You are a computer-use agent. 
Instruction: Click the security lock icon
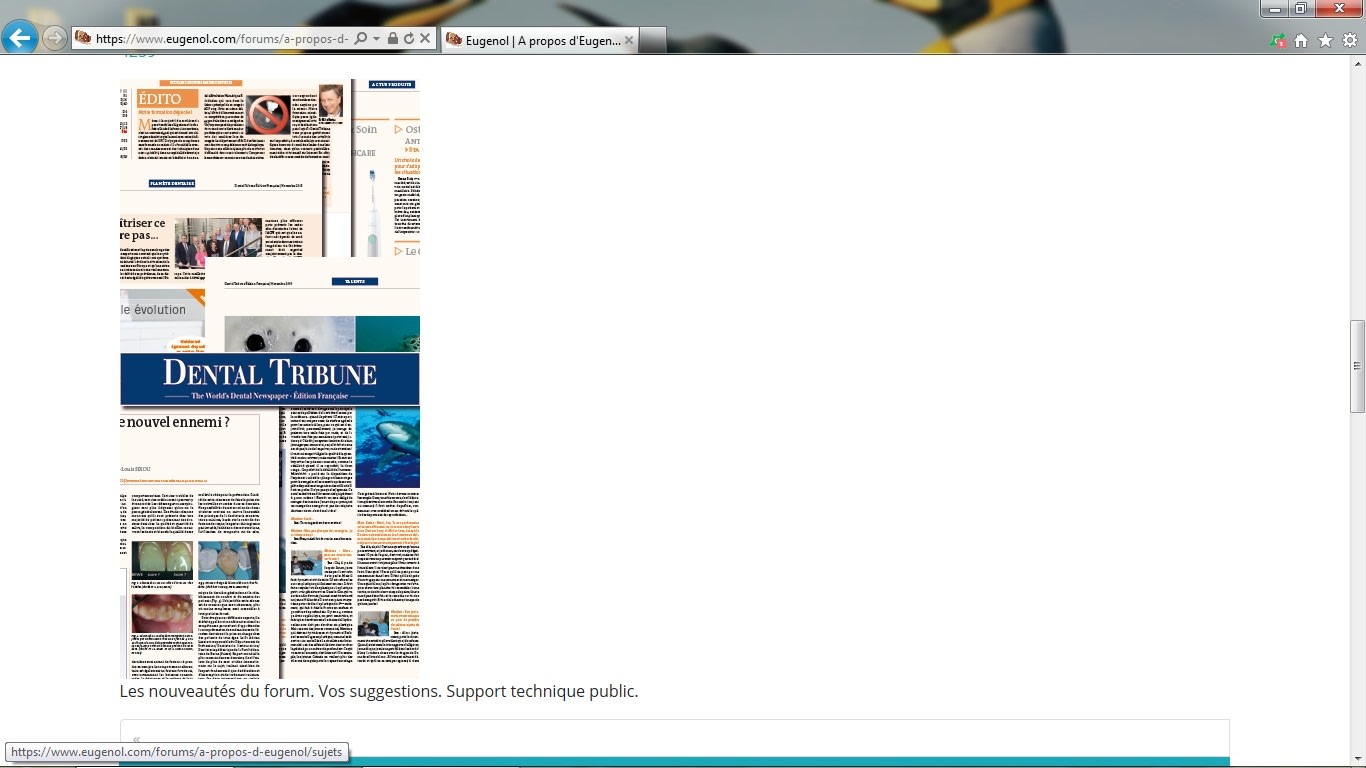coord(392,38)
